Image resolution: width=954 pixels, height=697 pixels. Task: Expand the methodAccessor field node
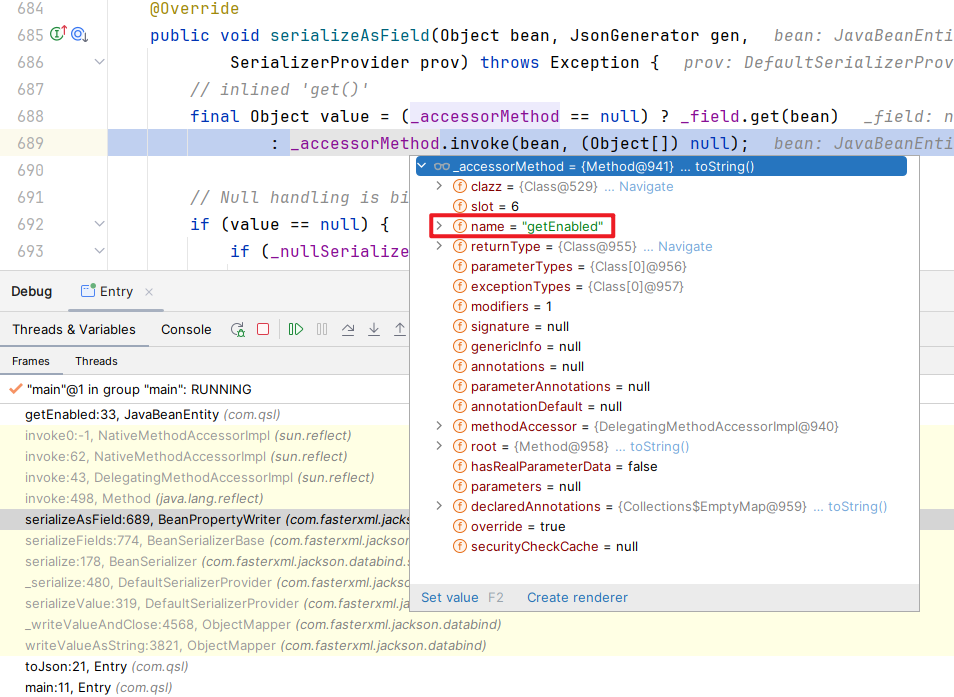[438, 426]
